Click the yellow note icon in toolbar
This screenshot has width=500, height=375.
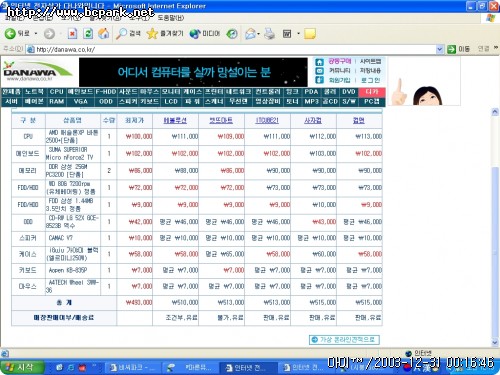[x=310, y=34]
